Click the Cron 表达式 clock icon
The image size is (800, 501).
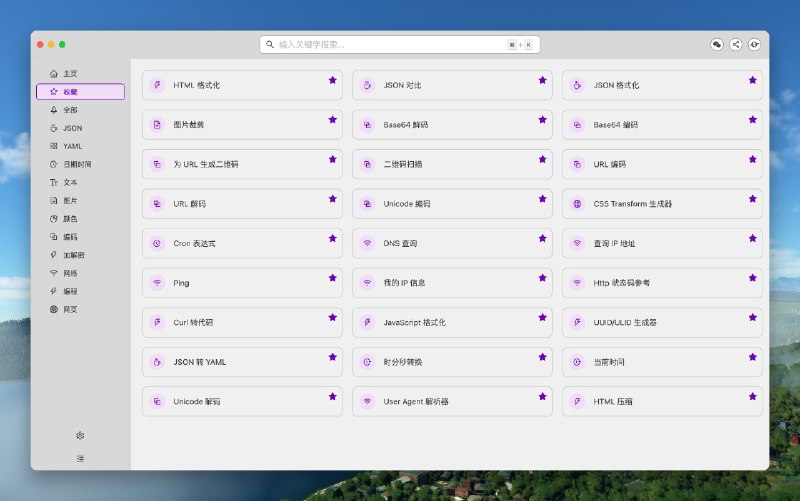(x=157, y=243)
